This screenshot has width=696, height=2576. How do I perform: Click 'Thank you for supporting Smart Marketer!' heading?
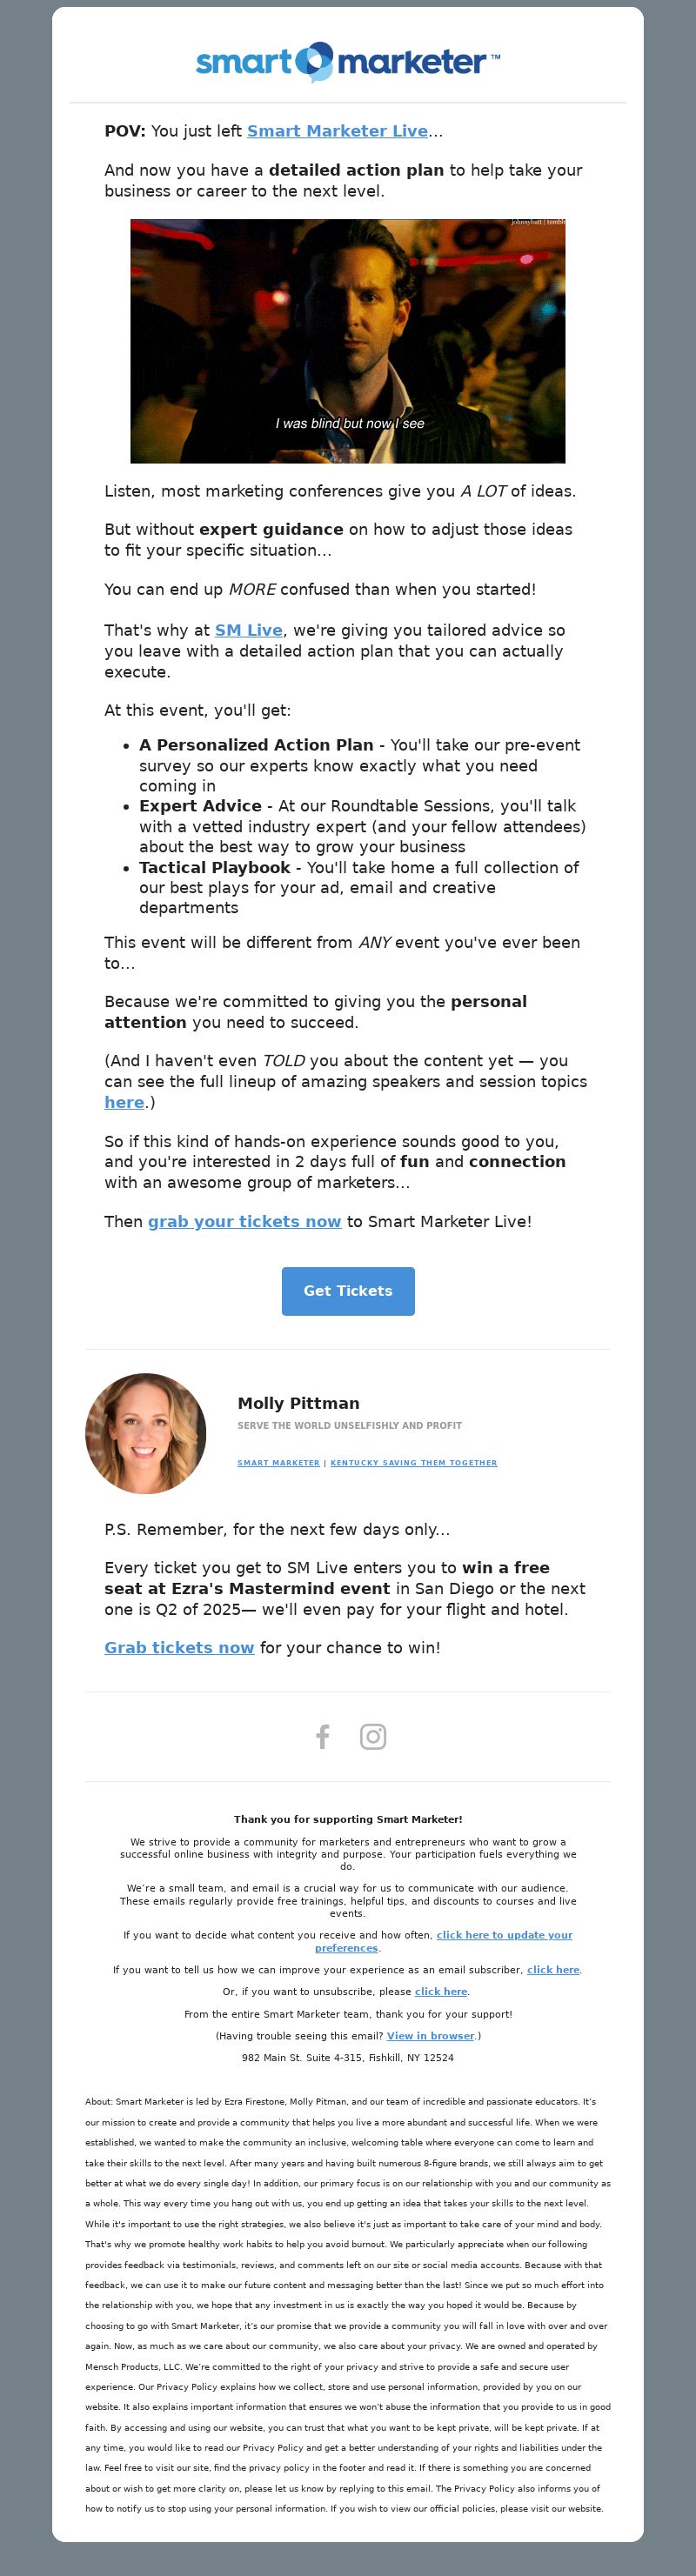click(348, 1819)
